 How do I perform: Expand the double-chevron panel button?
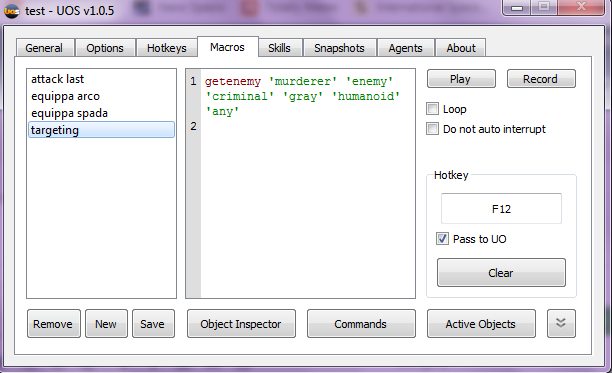561,323
